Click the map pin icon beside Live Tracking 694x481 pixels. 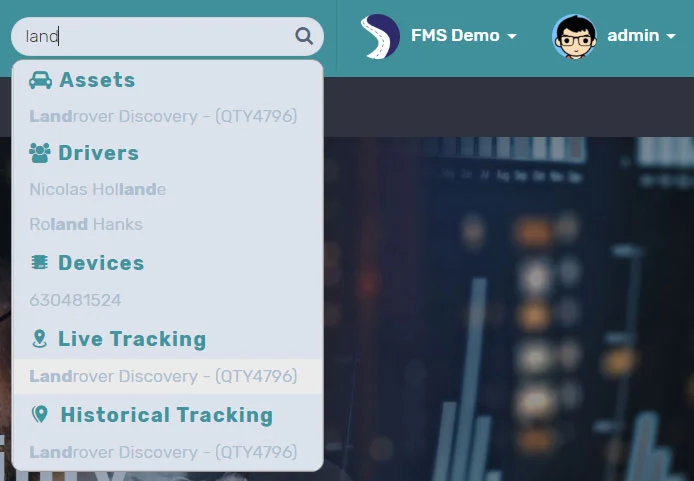pos(40,339)
